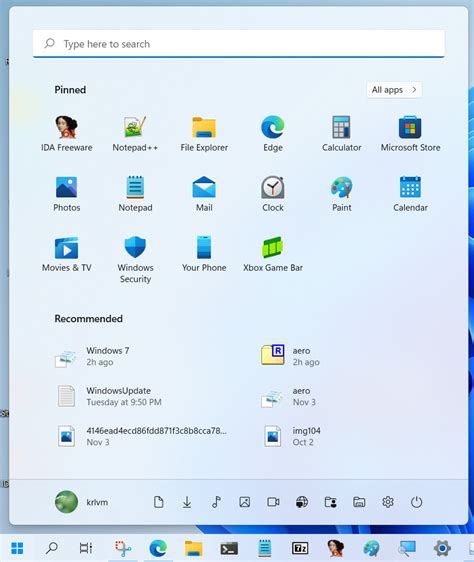Open File Explorer shortcut in Start footer
The image size is (474, 562).
pyautogui.click(x=359, y=502)
